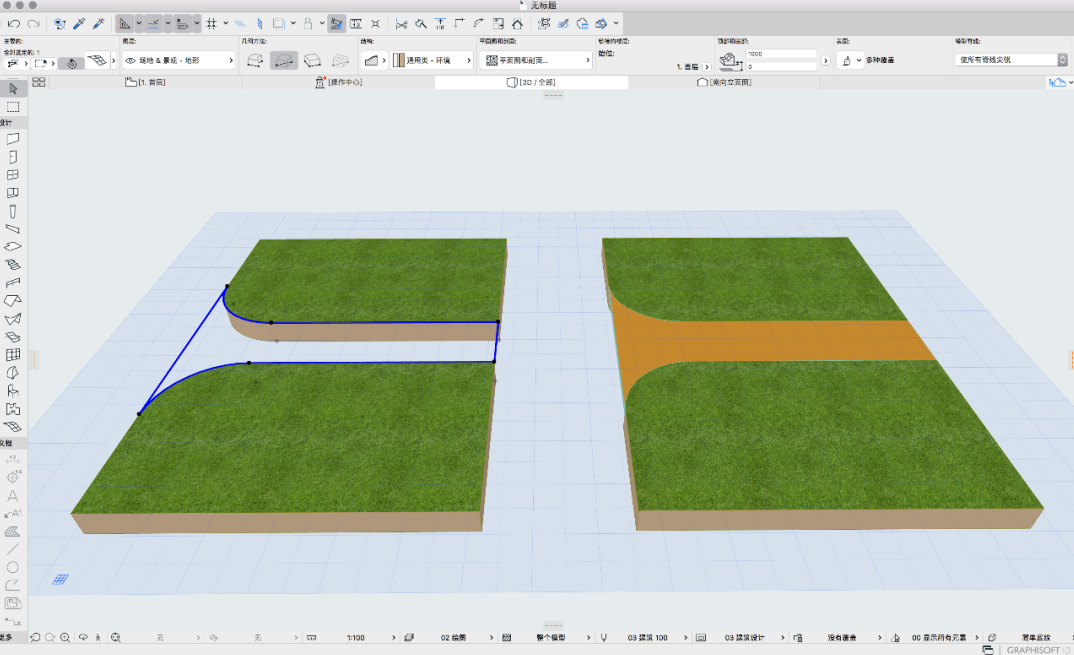
Task: Click the top elevation field showing 1000
Action: point(781,53)
